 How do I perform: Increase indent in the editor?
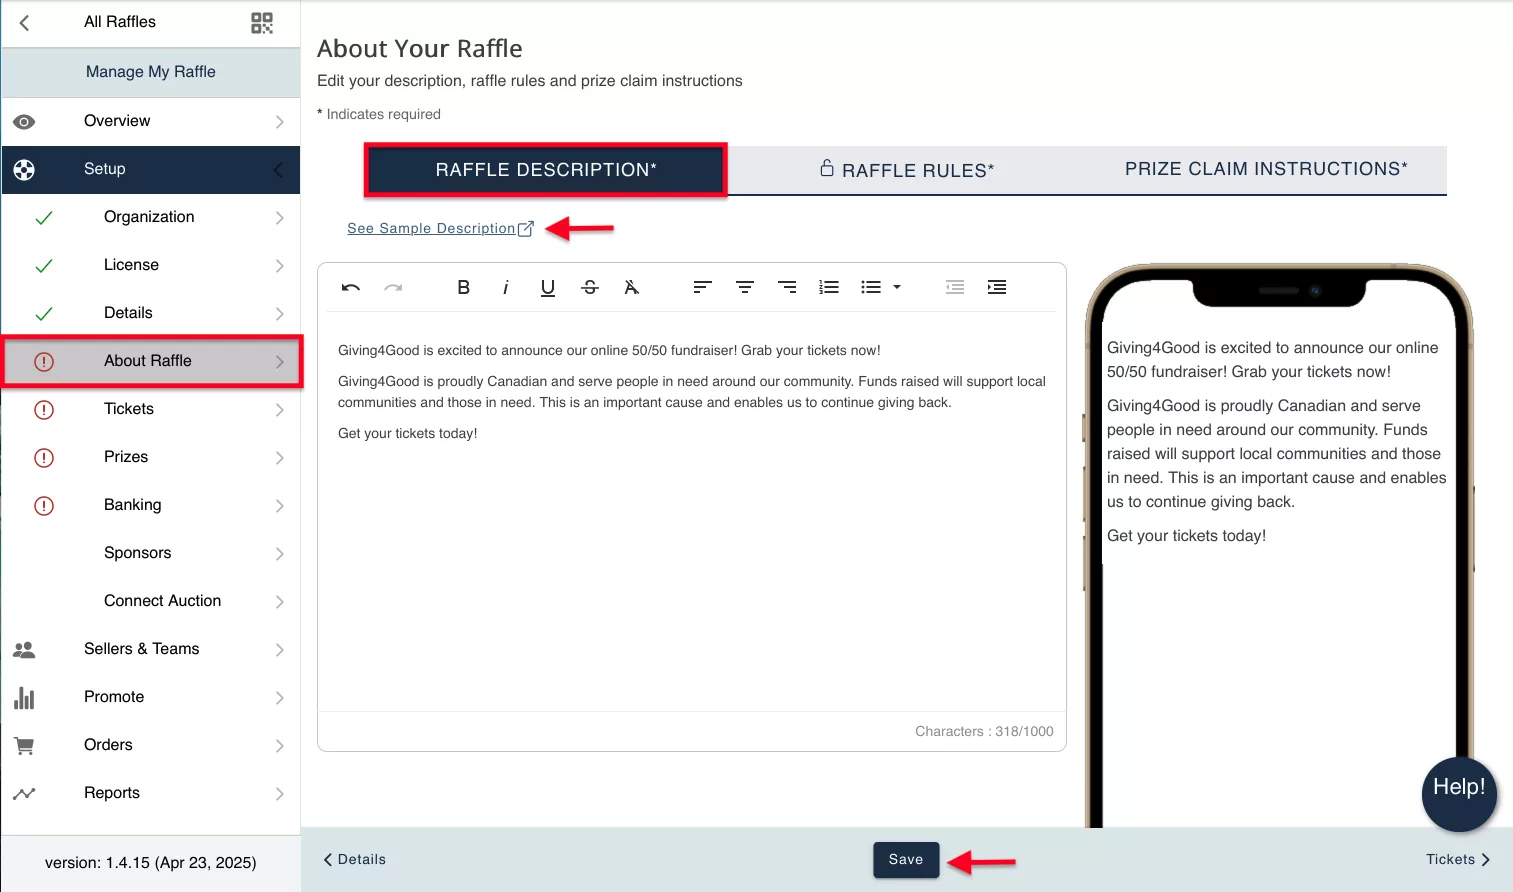997,287
